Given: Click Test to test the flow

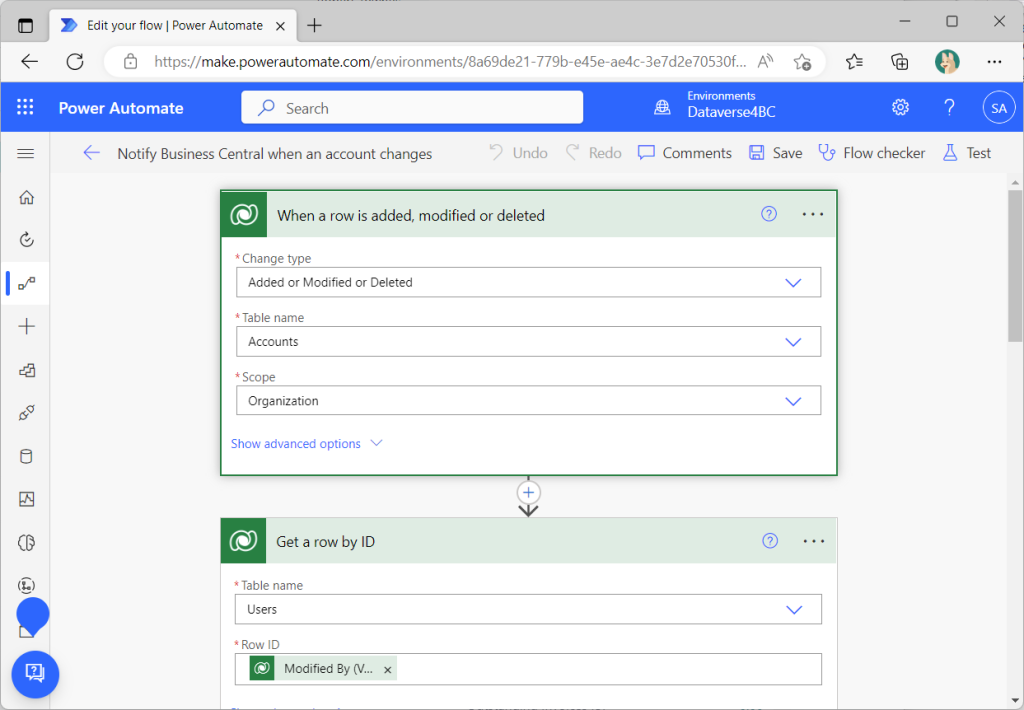Looking at the screenshot, I should point(967,153).
